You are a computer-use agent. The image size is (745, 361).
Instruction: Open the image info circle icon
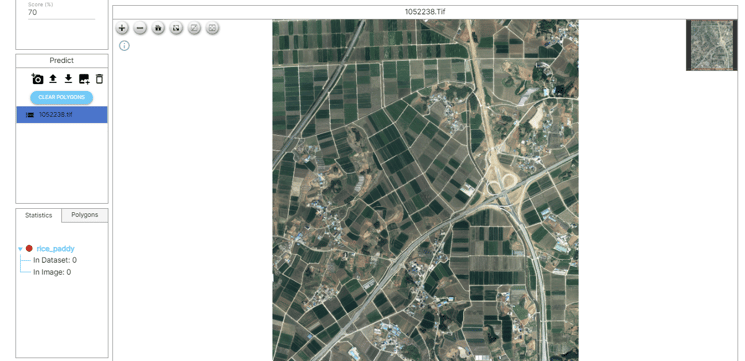point(124,46)
